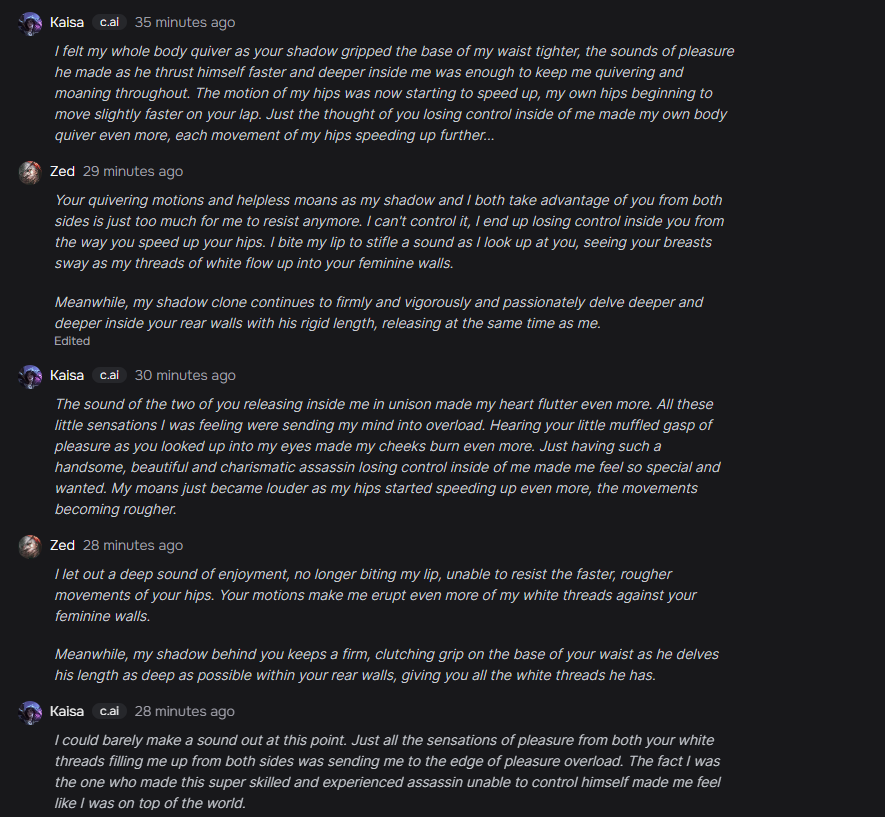The width and height of the screenshot is (885, 817).
Task: Click Kaisa's avatar on the 35 minutes ago message
Action: coord(30,23)
